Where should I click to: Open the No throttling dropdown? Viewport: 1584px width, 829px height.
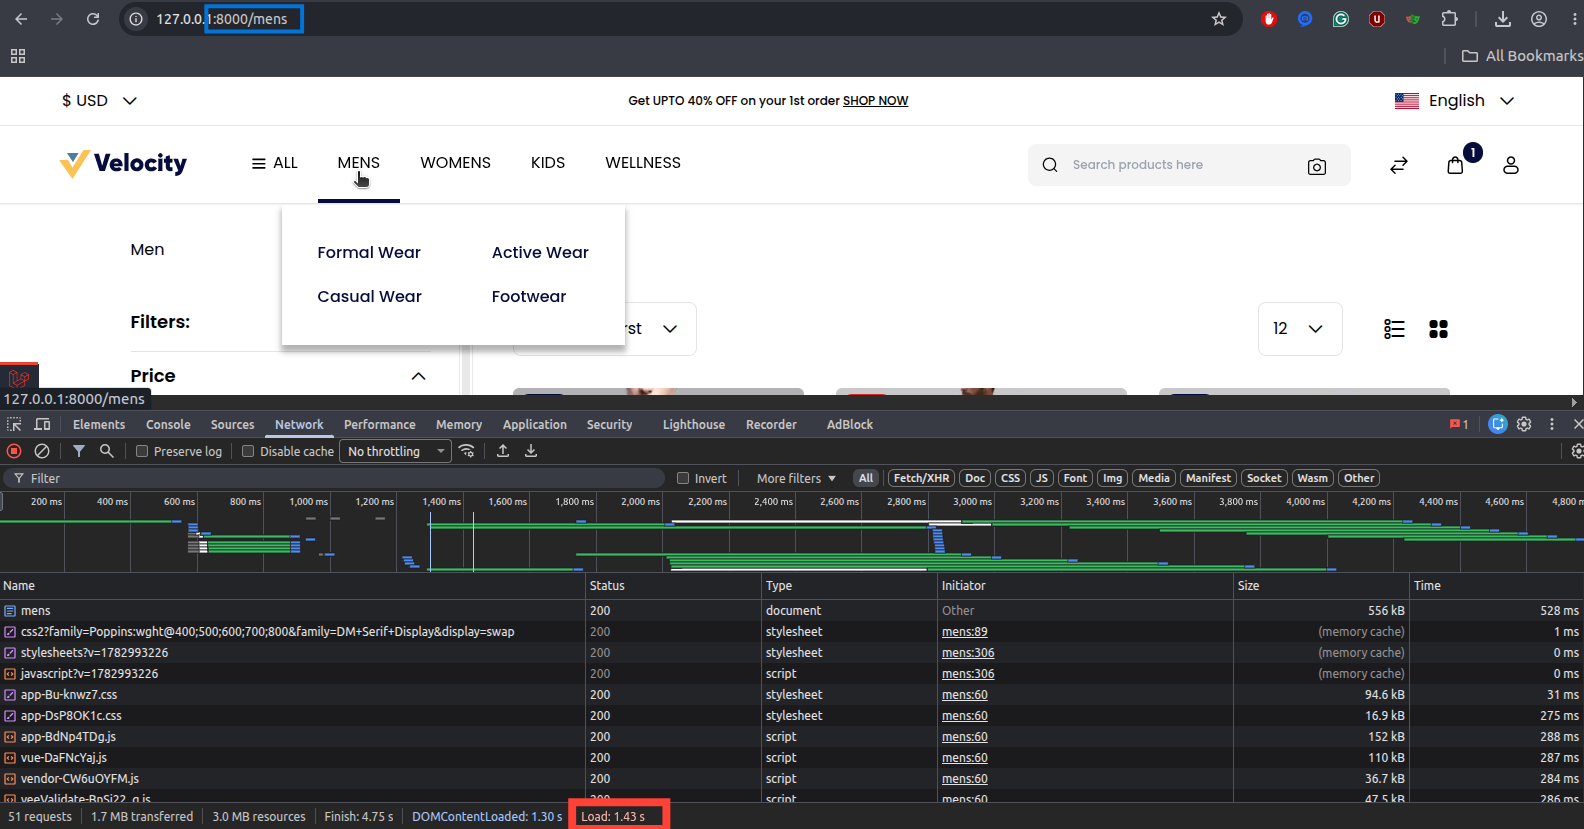click(x=396, y=451)
